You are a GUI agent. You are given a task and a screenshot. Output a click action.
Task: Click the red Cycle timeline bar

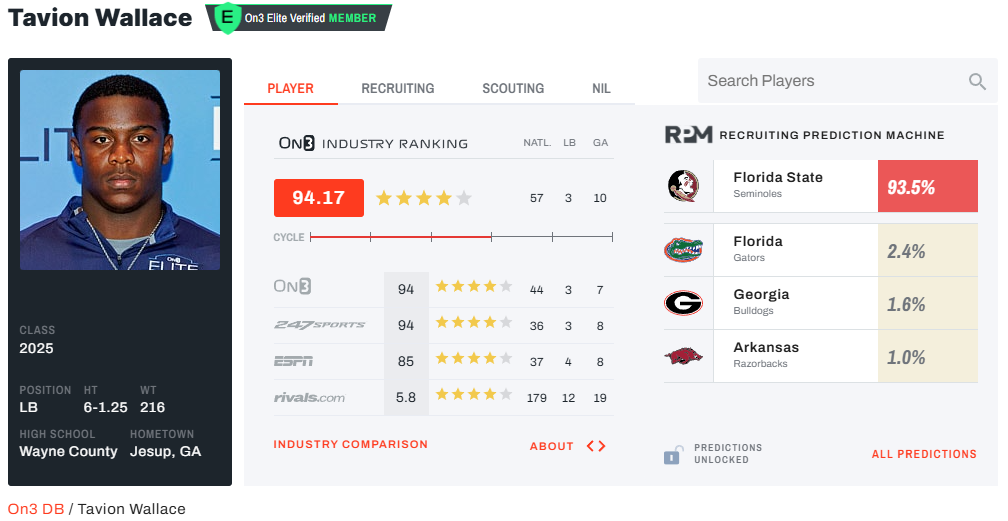[400, 237]
